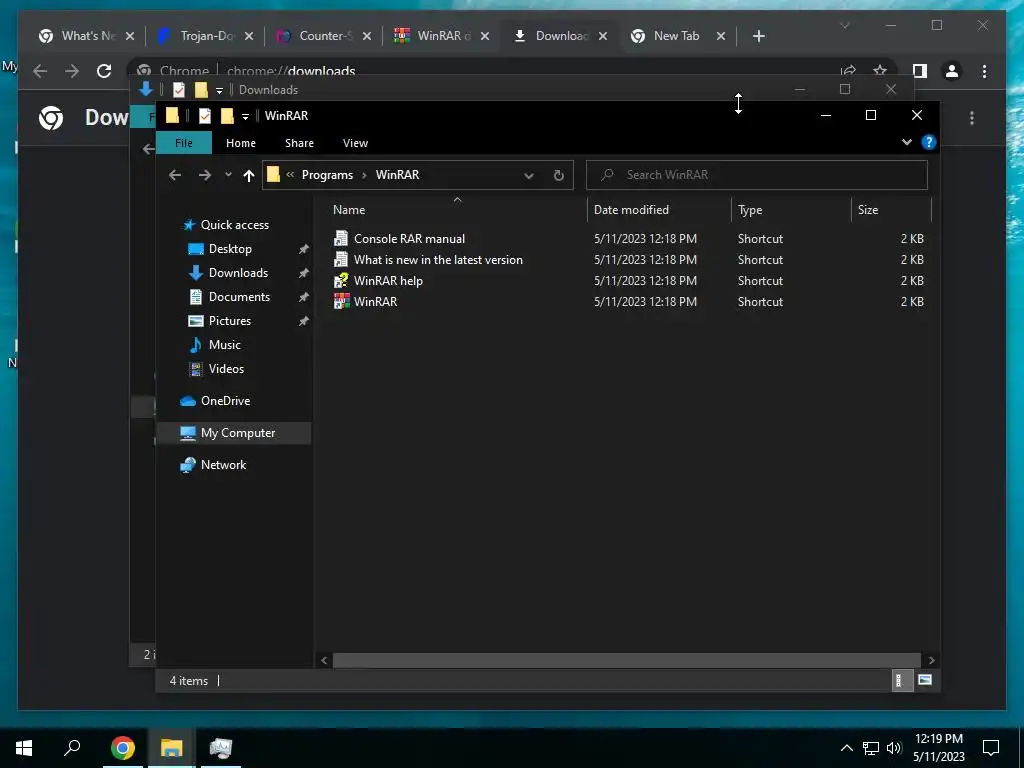This screenshot has width=1024, height=768.
Task: Select Desktop in Quick access
Action: tap(230, 249)
